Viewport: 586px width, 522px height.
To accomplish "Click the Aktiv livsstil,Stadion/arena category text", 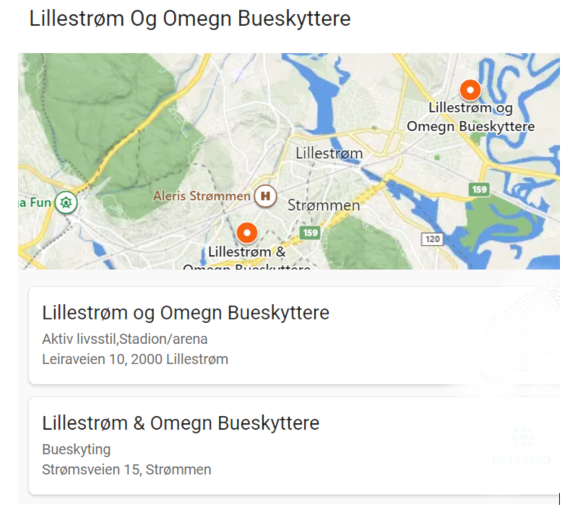I will [125, 339].
